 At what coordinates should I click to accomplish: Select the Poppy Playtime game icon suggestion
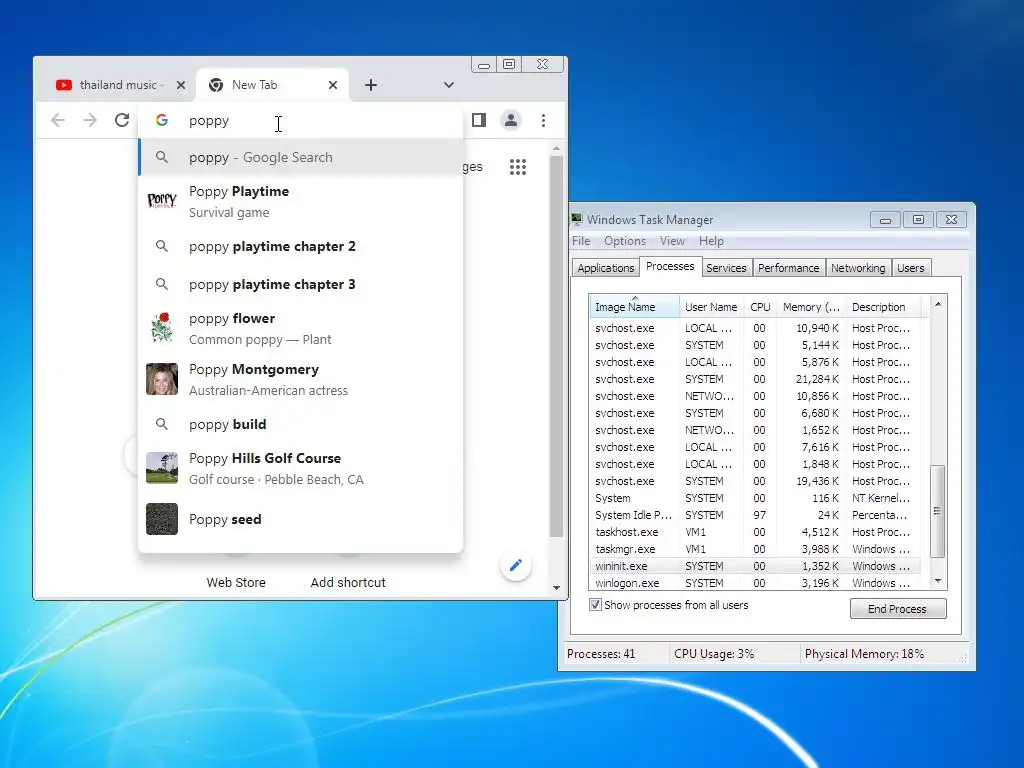[x=162, y=200]
